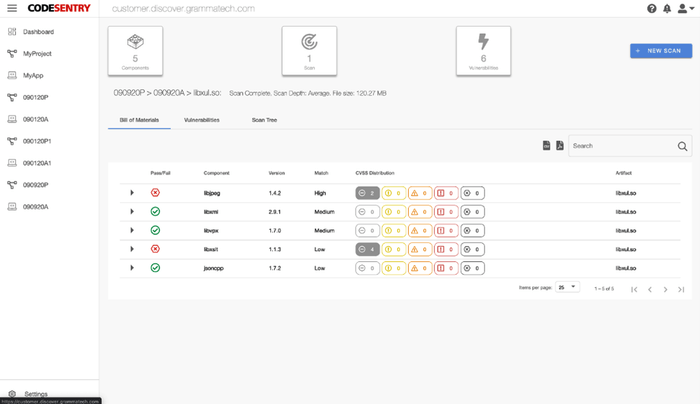This screenshot has width=700, height=404.
Task: Open the notifications bell
Action: pyautogui.click(x=667, y=9)
